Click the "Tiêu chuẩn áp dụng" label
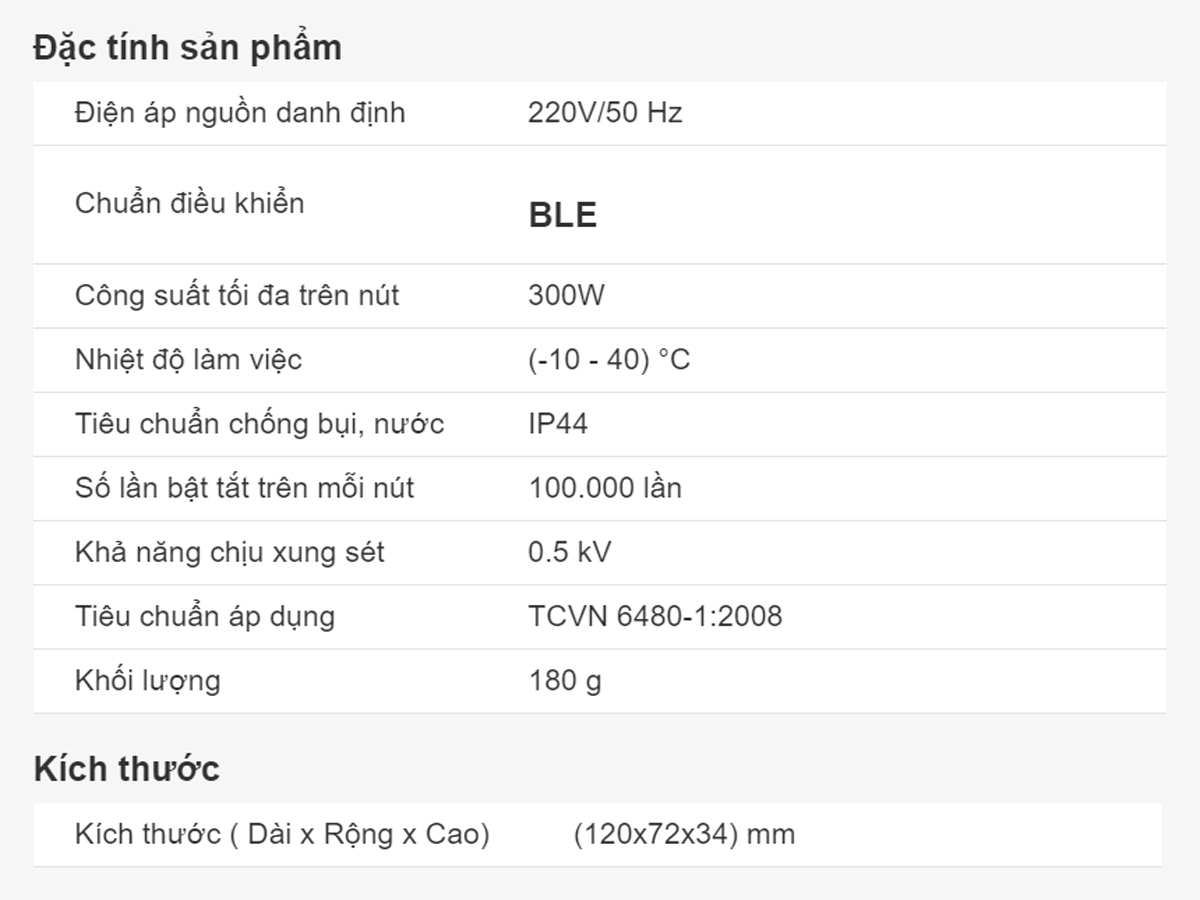Viewport: 1200px width, 900px height. (x=205, y=616)
